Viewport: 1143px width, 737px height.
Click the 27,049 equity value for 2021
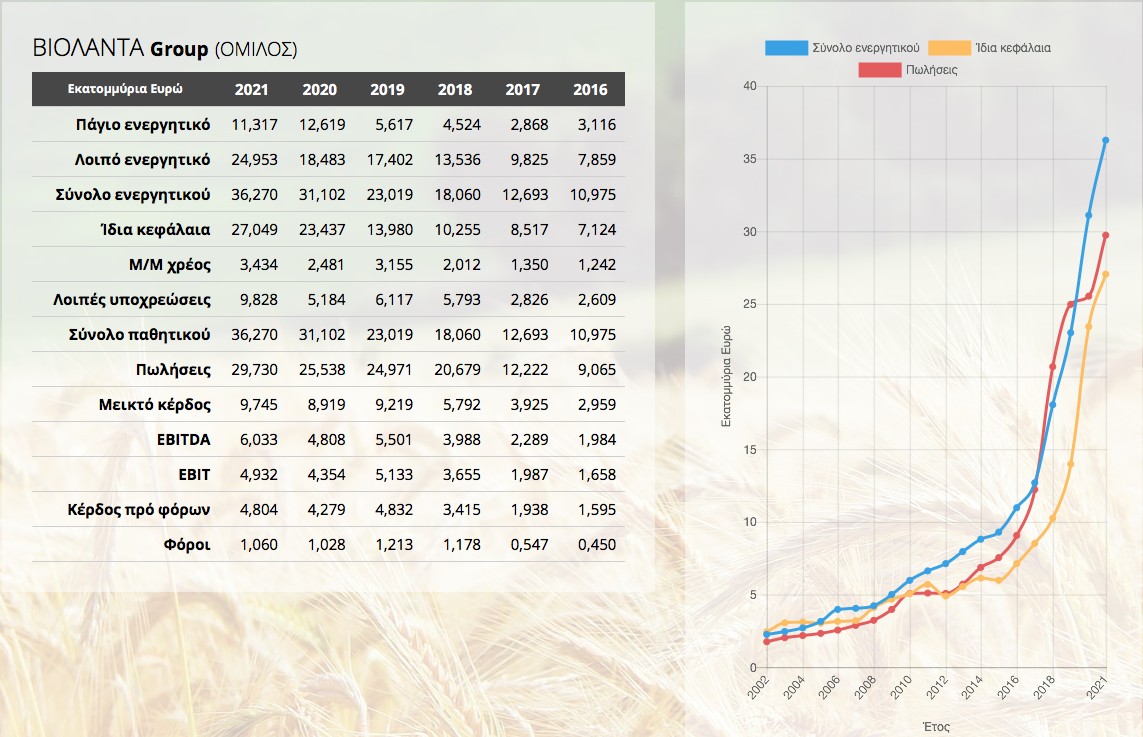click(x=254, y=230)
